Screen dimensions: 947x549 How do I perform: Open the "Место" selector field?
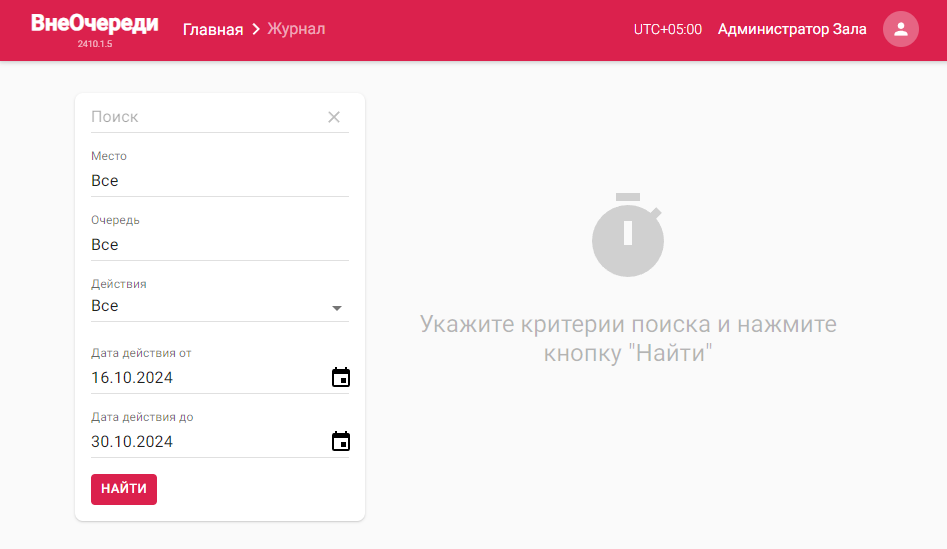coord(220,181)
